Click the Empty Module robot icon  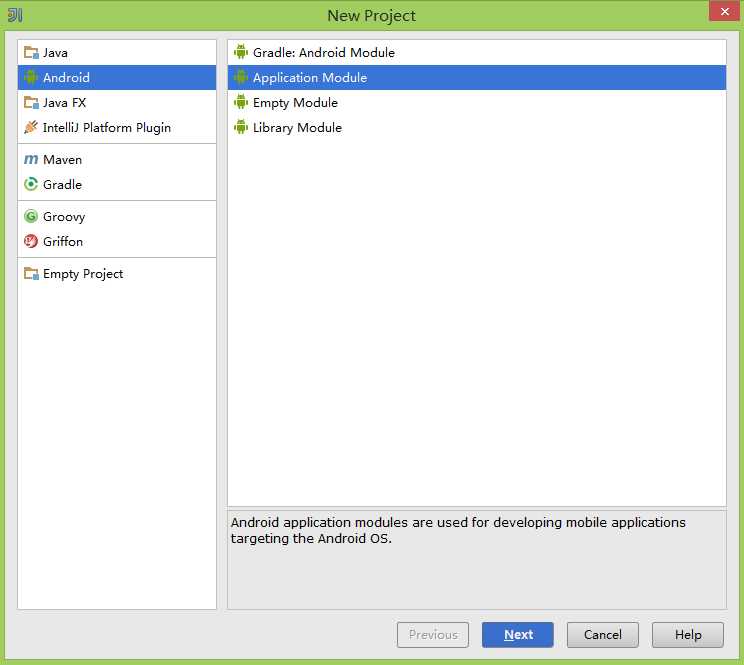241,102
